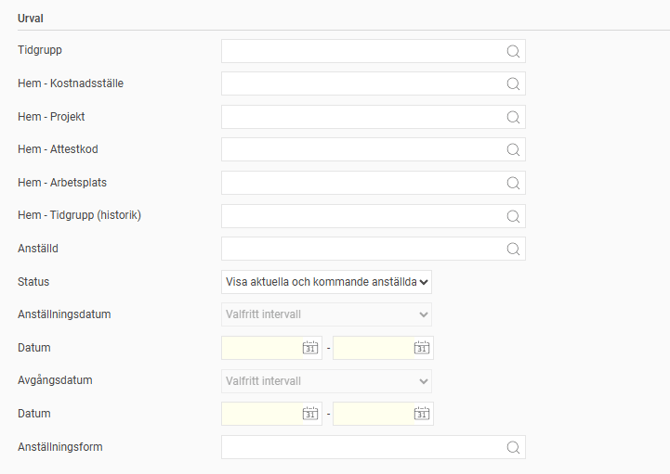Image resolution: width=670 pixels, height=474 pixels.
Task: Expand the Status dropdown
Action: [x=326, y=282]
